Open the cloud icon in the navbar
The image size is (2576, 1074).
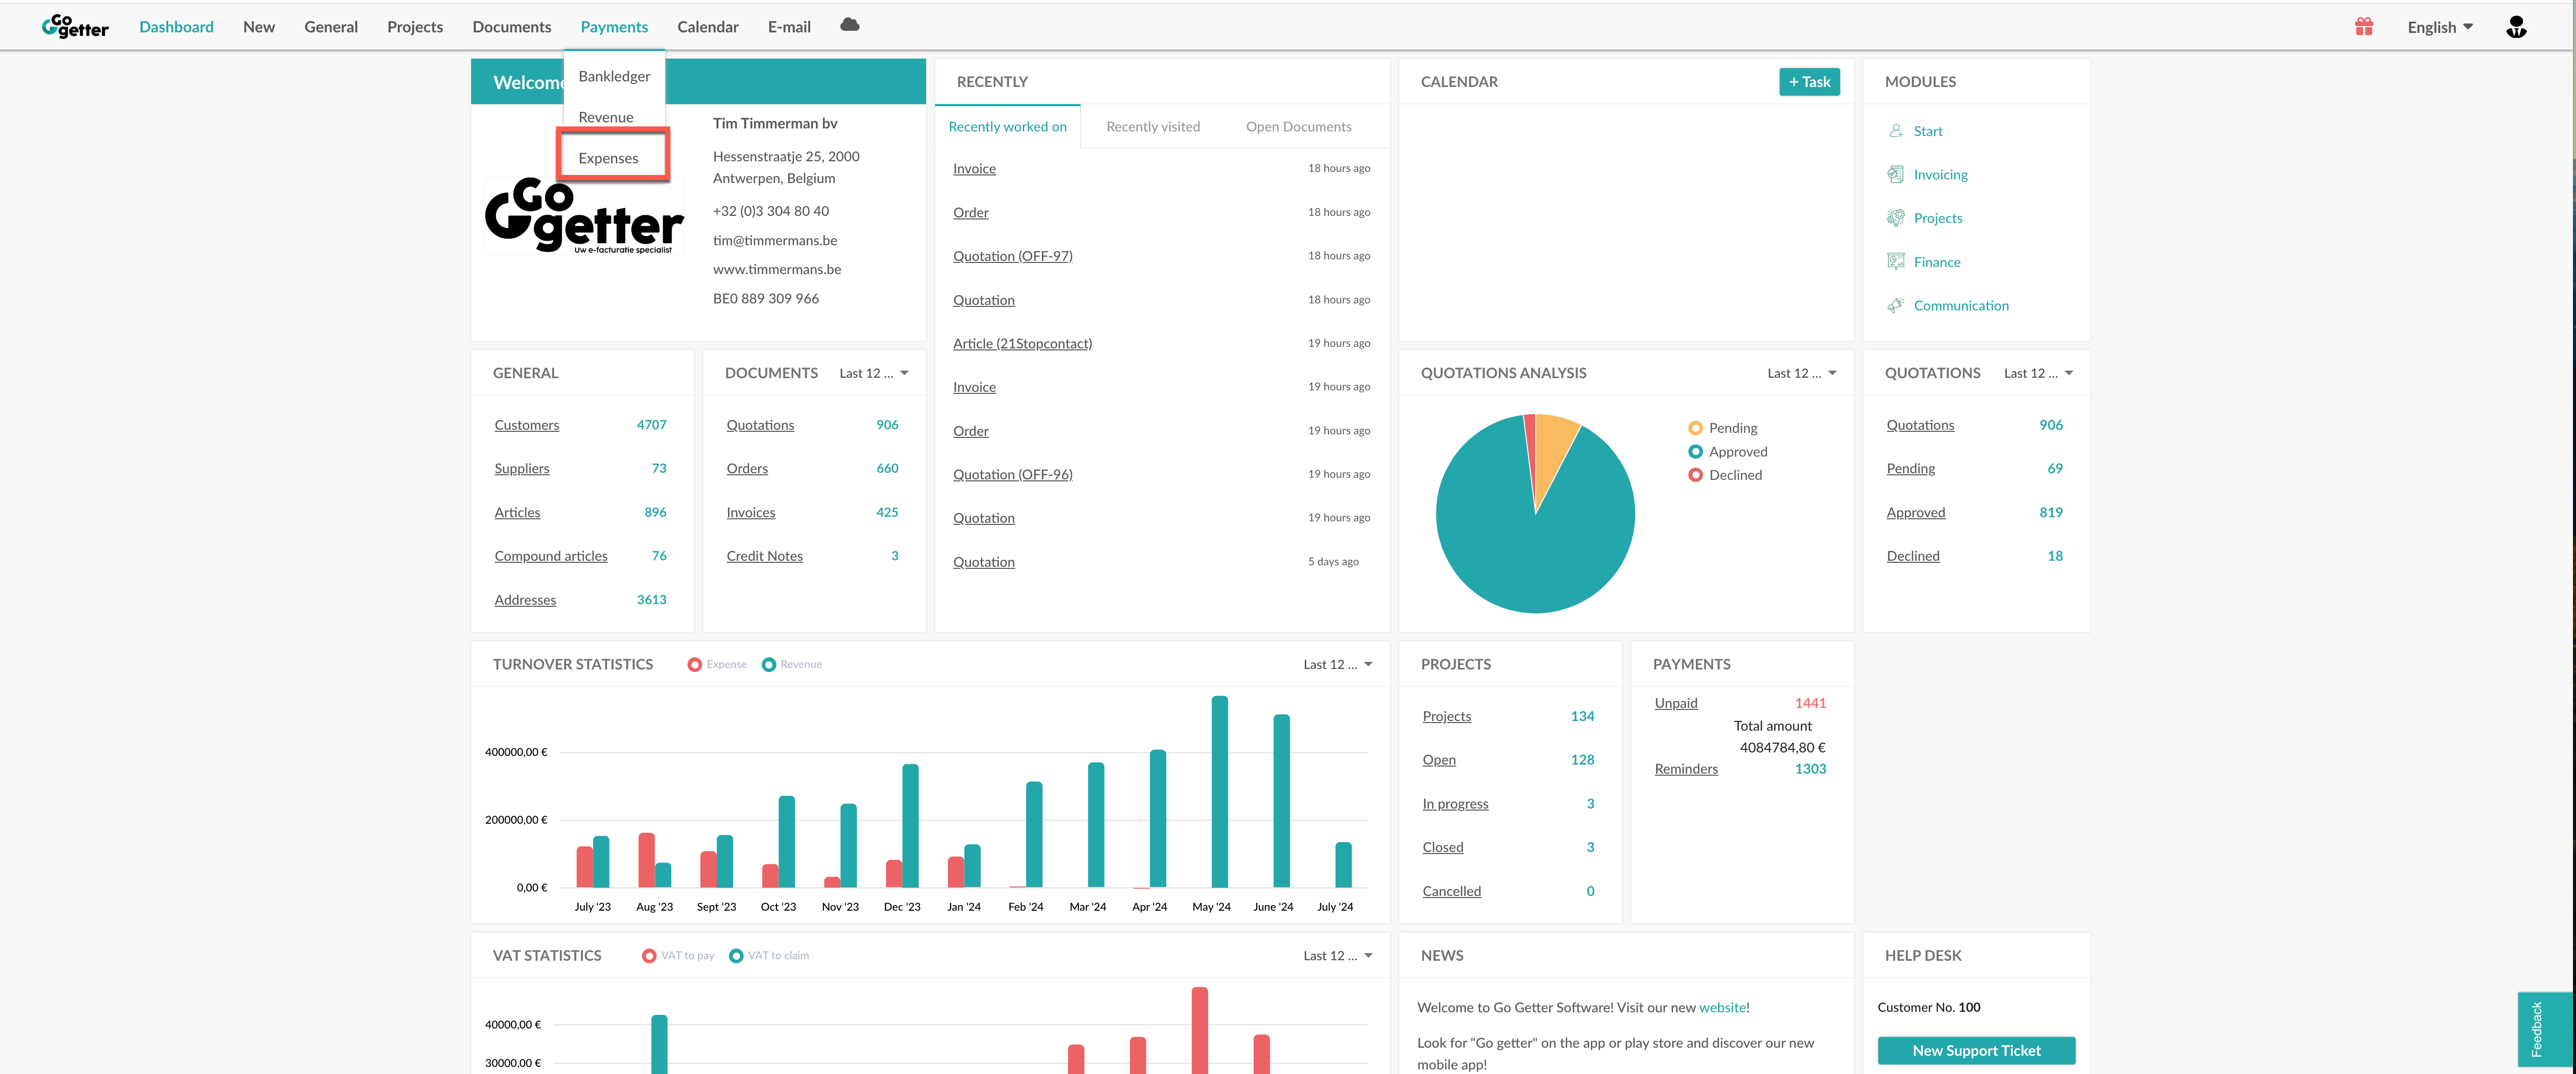[x=850, y=25]
